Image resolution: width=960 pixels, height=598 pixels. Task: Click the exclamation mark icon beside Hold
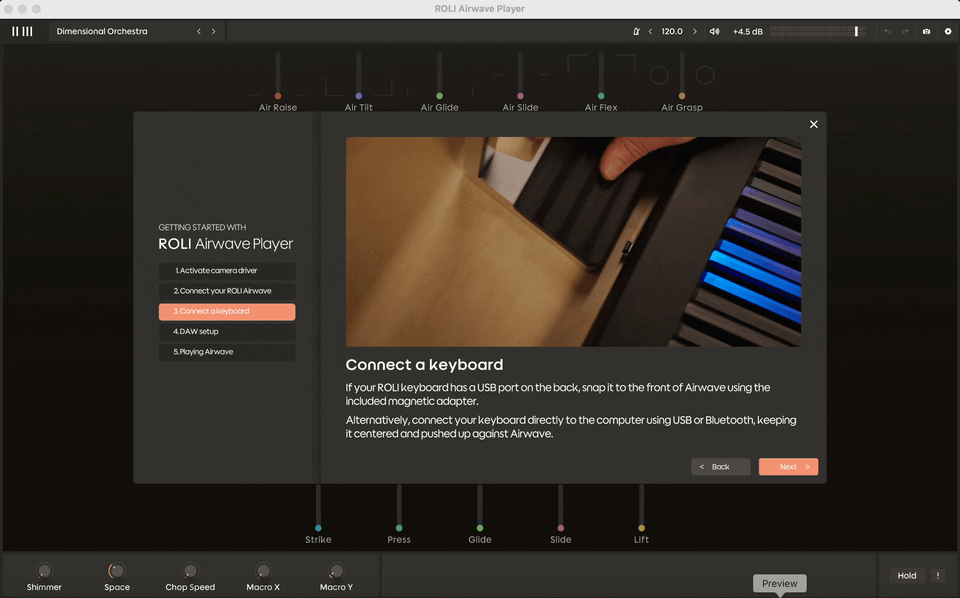tap(937, 575)
